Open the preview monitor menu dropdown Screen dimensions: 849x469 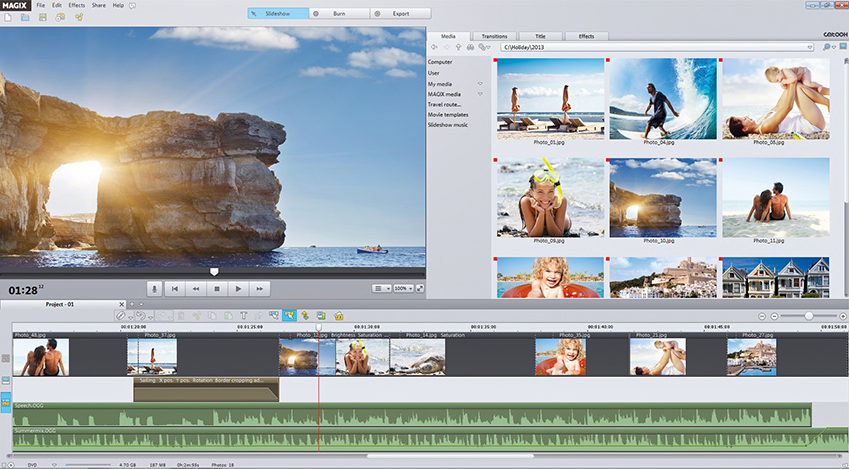click(382, 289)
